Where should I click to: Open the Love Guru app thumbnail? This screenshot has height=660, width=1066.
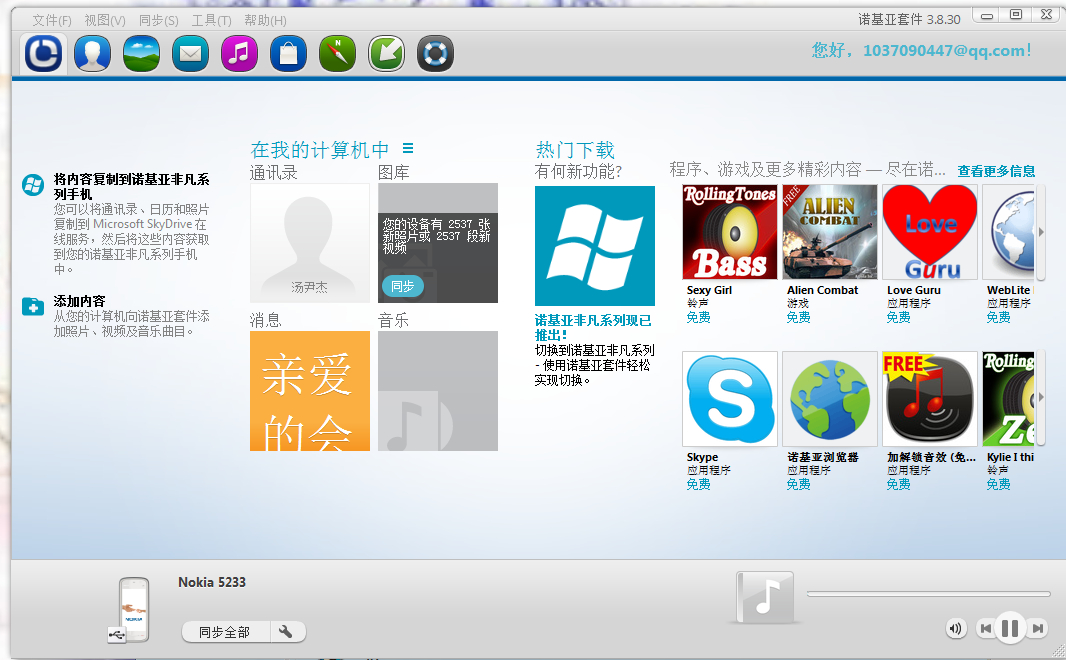(x=930, y=232)
